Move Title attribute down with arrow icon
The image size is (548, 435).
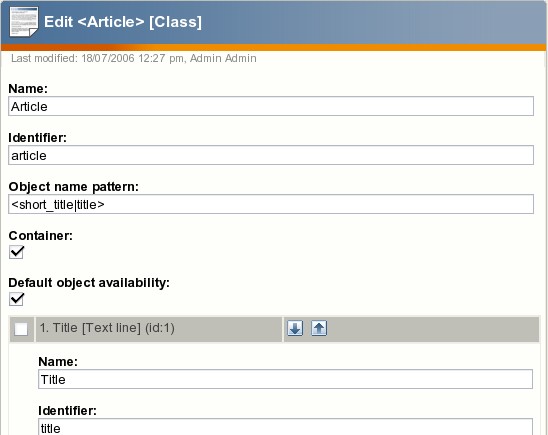[x=295, y=328]
